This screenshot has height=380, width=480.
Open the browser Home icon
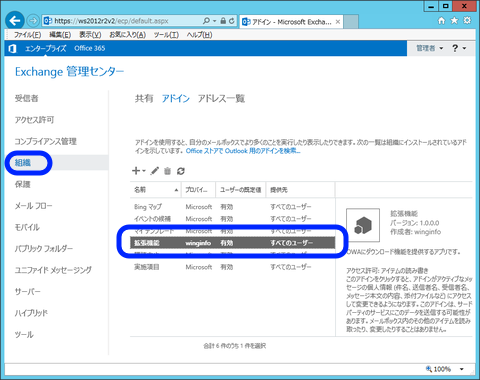coord(441,21)
